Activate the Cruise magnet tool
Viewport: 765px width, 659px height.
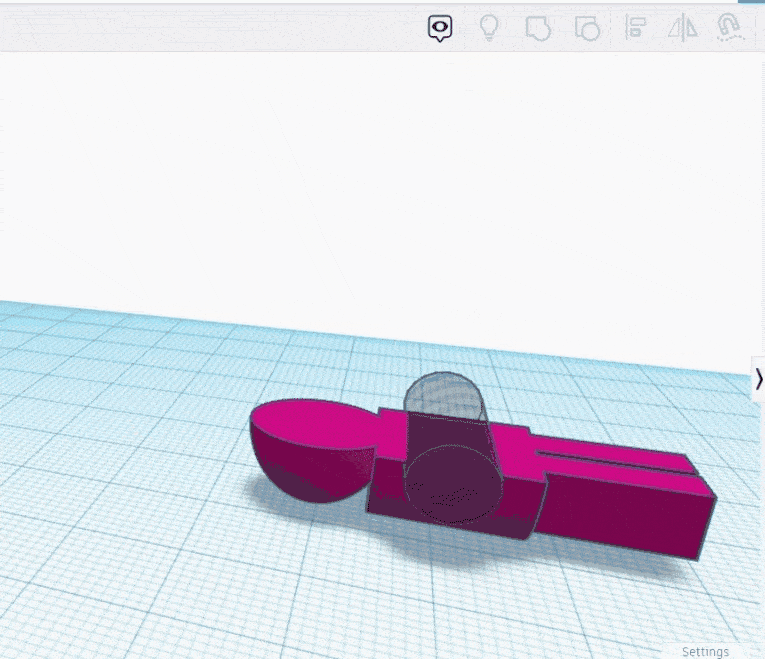click(x=730, y=27)
